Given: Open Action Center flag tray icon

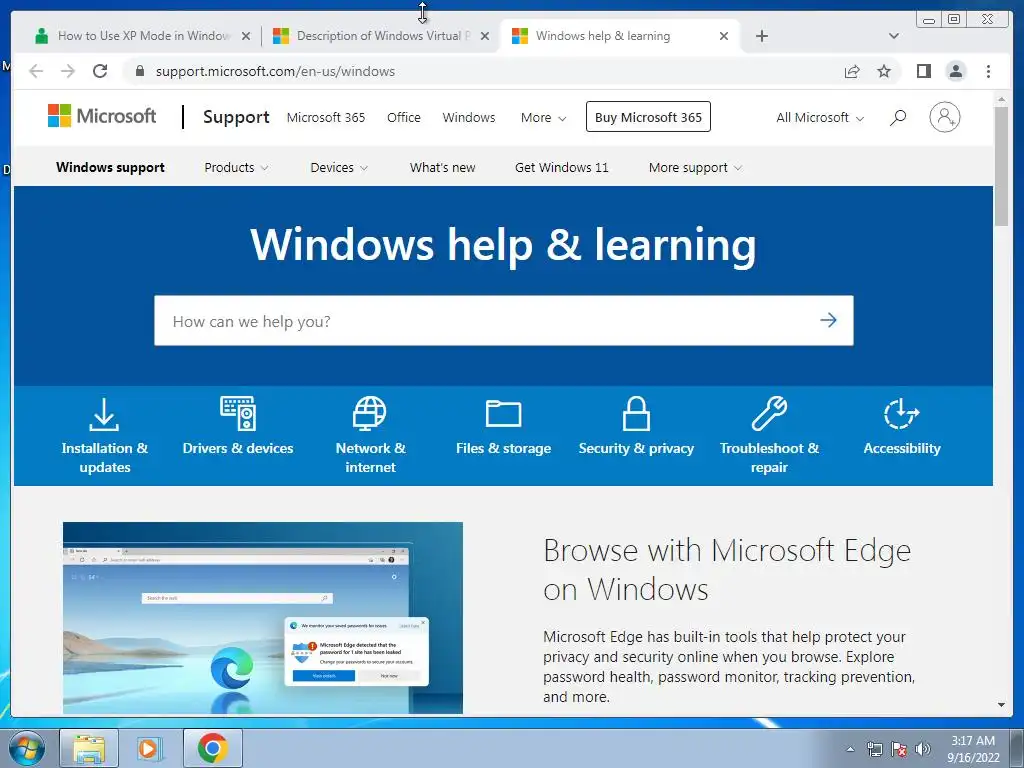Looking at the screenshot, I should click(x=899, y=749).
